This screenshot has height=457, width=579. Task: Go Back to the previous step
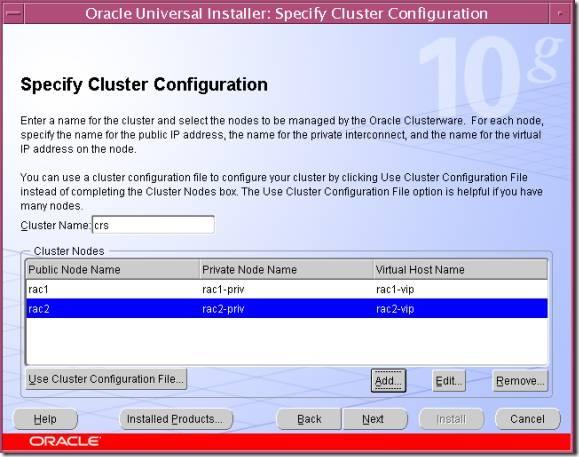(309, 419)
